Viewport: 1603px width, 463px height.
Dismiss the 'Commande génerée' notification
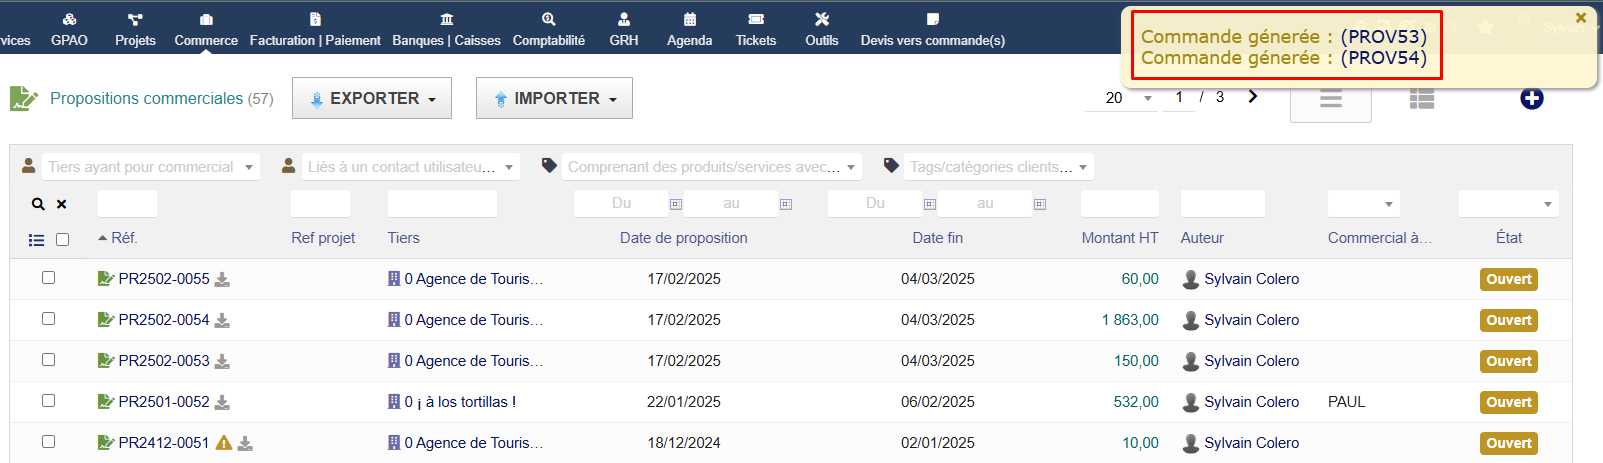[1581, 18]
